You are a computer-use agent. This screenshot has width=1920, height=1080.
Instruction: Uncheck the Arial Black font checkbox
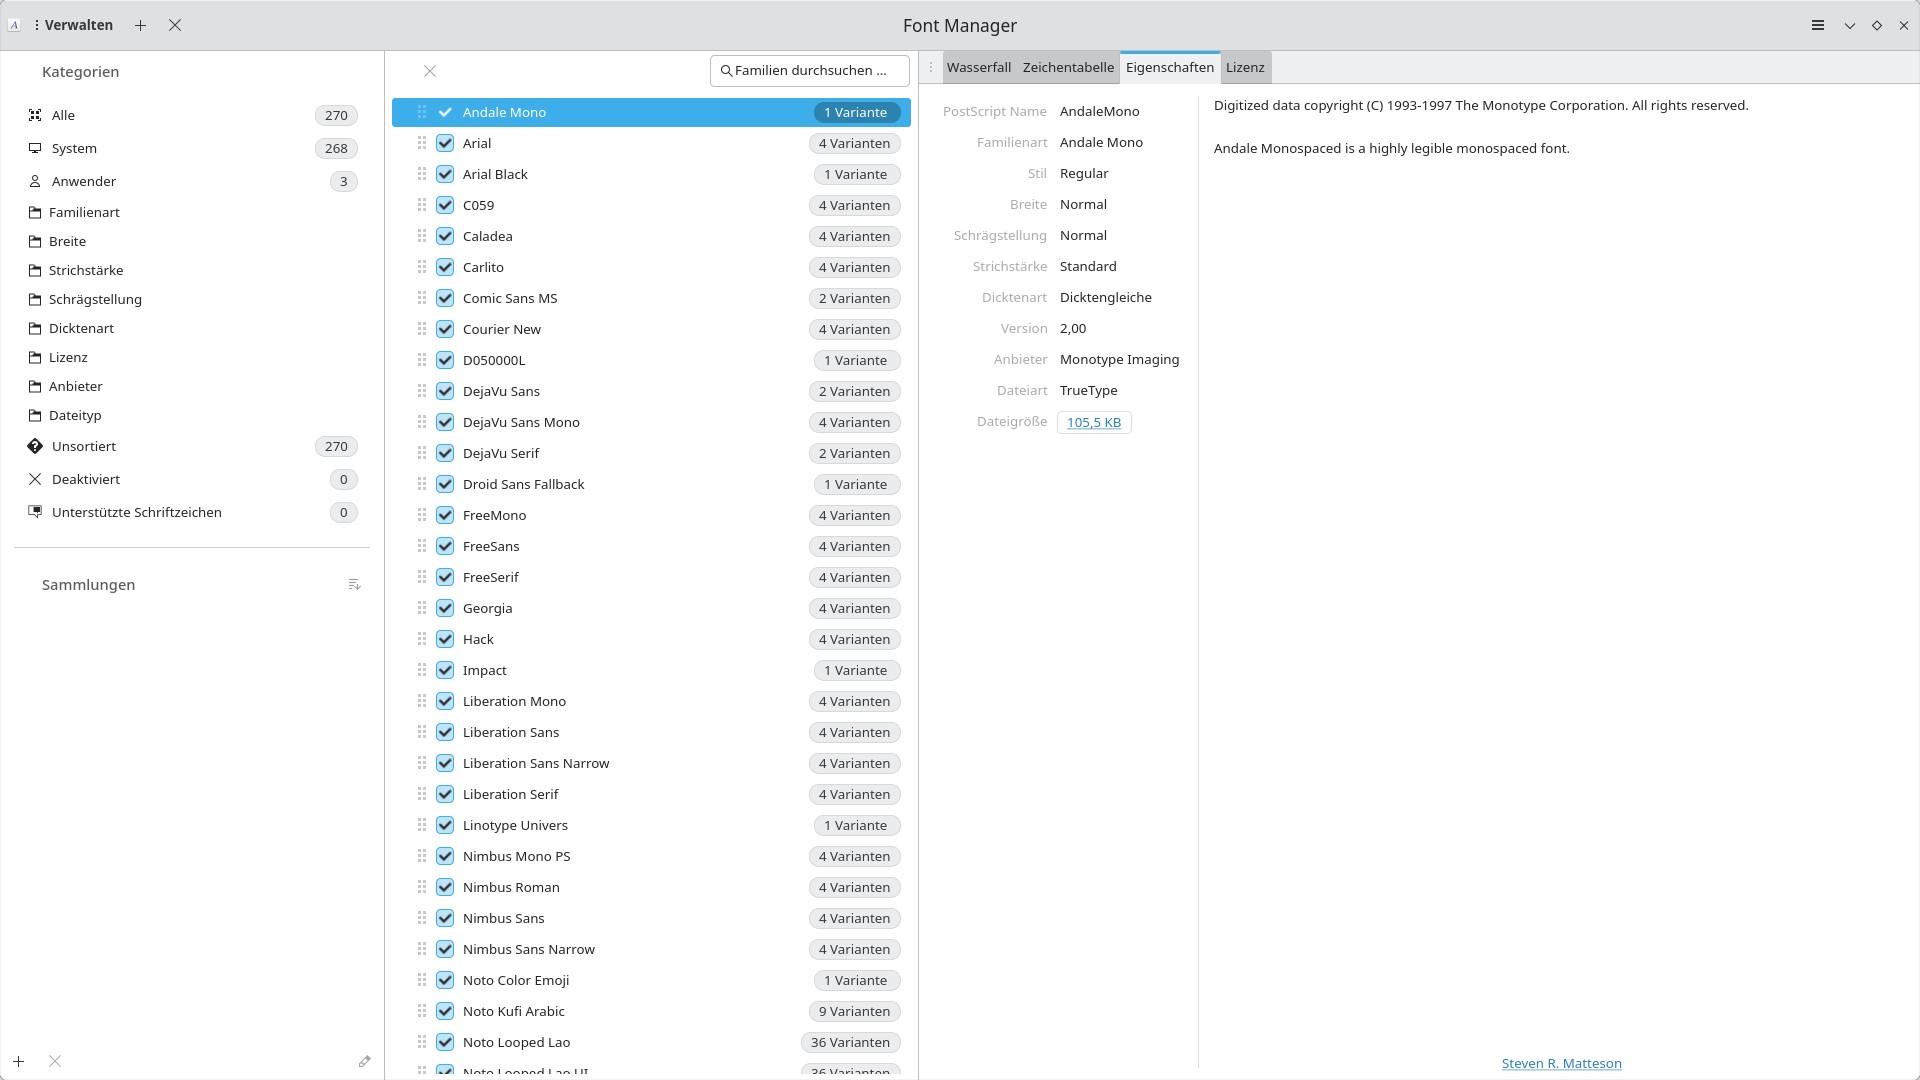[x=445, y=174]
